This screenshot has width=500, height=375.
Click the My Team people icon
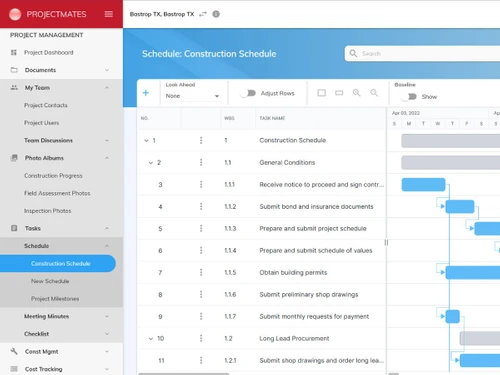pyautogui.click(x=14, y=88)
